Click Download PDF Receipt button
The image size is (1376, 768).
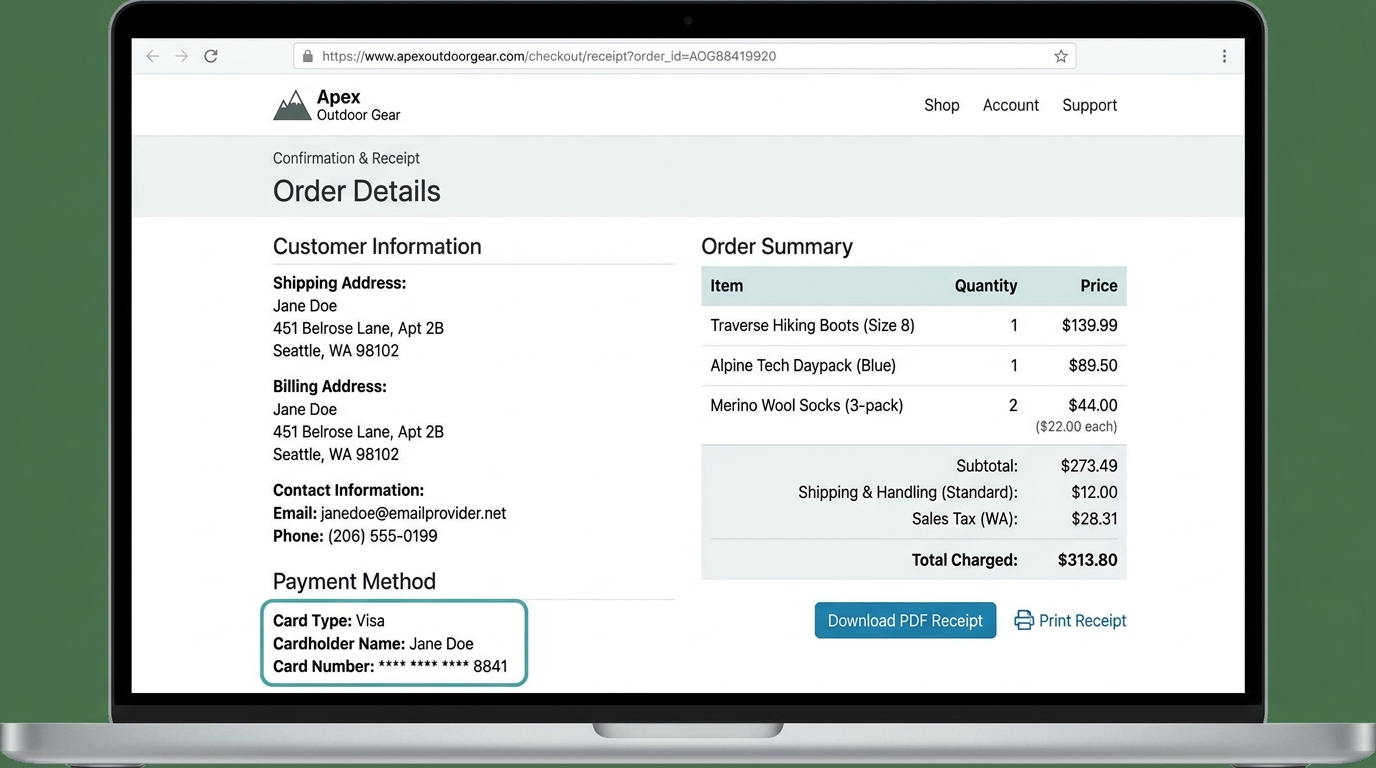tap(905, 620)
